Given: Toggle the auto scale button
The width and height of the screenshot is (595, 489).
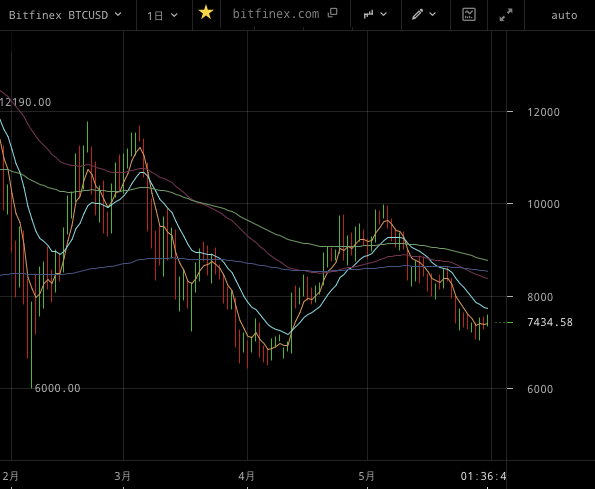Looking at the screenshot, I should click(564, 15).
